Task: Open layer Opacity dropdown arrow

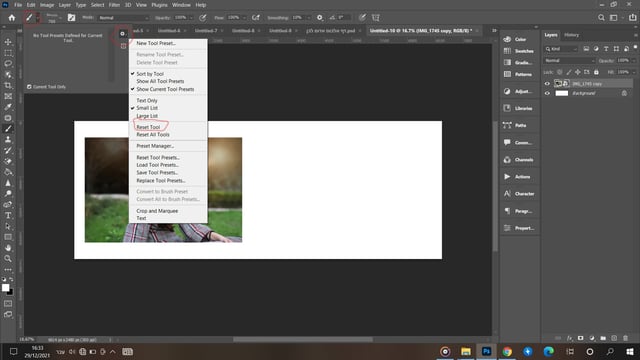Action: [x=633, y=60]
